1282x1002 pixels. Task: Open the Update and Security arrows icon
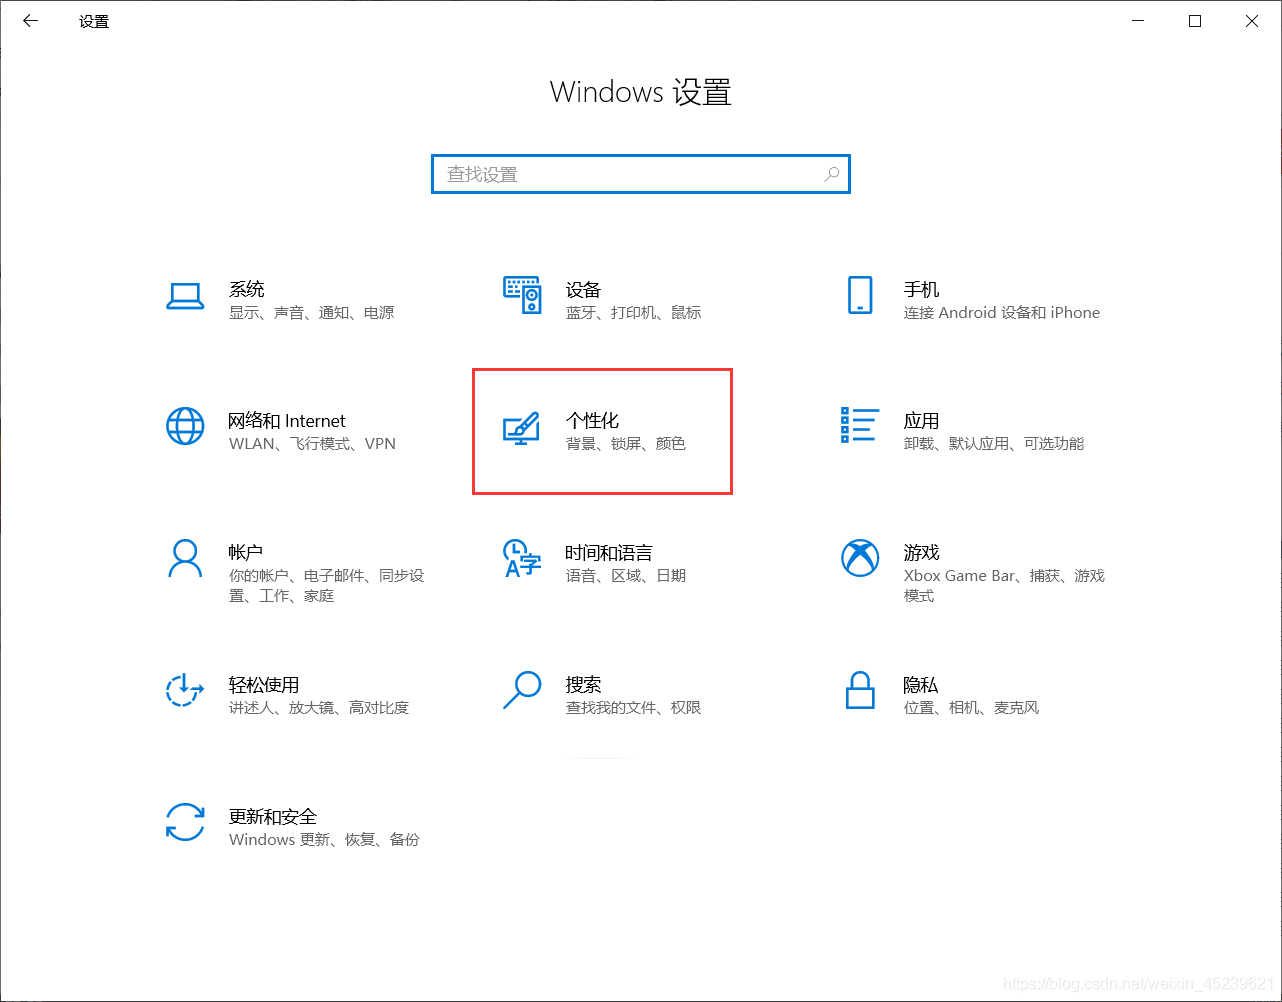click(x=185, y=822)
